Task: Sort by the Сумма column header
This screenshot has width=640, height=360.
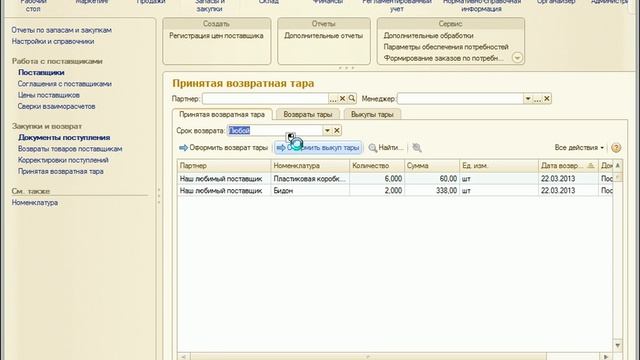Action: point(432,166)
